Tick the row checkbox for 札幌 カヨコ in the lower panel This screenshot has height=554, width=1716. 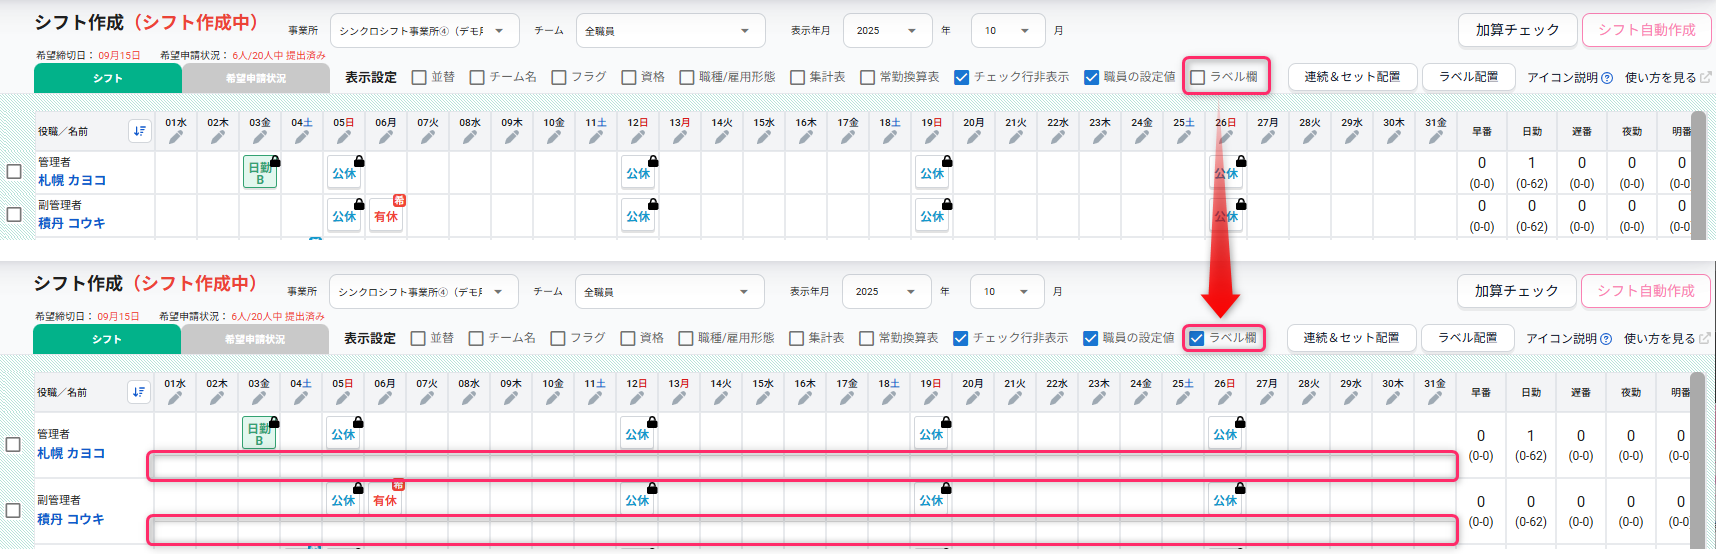14,444
